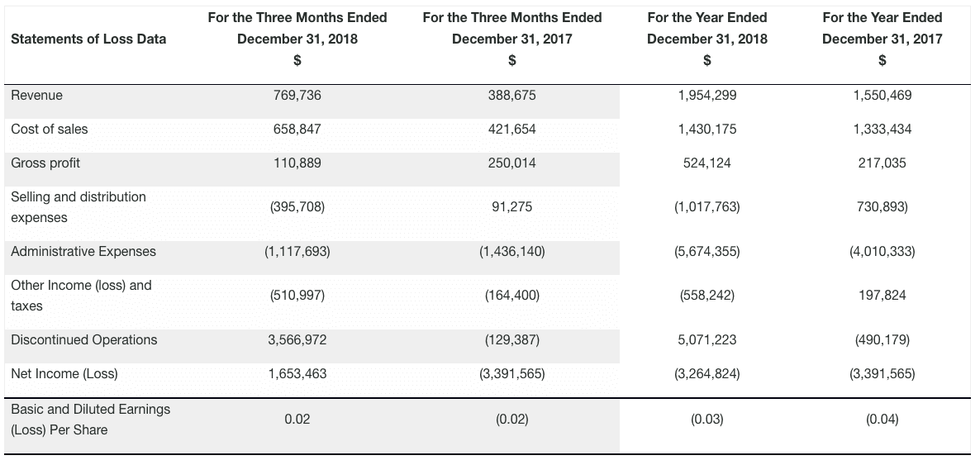Image resolution: width=980 pixels, height=459 pixels.
Task: Click the revenue value 769,736
Action: (x=297, y=96)
